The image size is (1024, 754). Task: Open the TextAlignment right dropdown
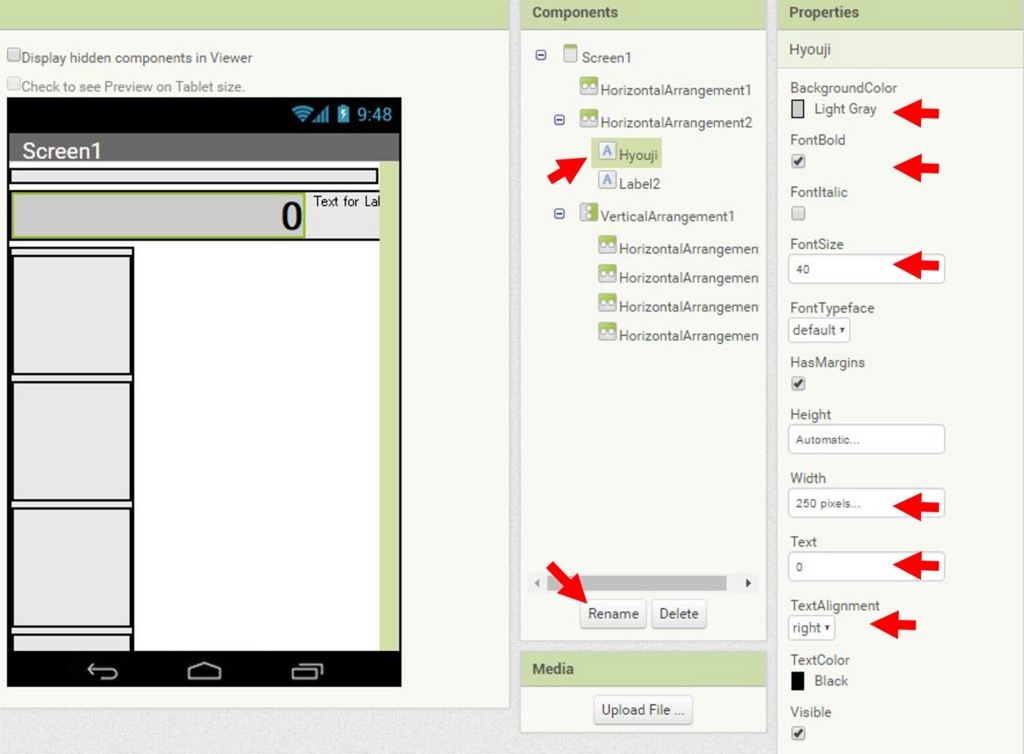pos(811,628)
